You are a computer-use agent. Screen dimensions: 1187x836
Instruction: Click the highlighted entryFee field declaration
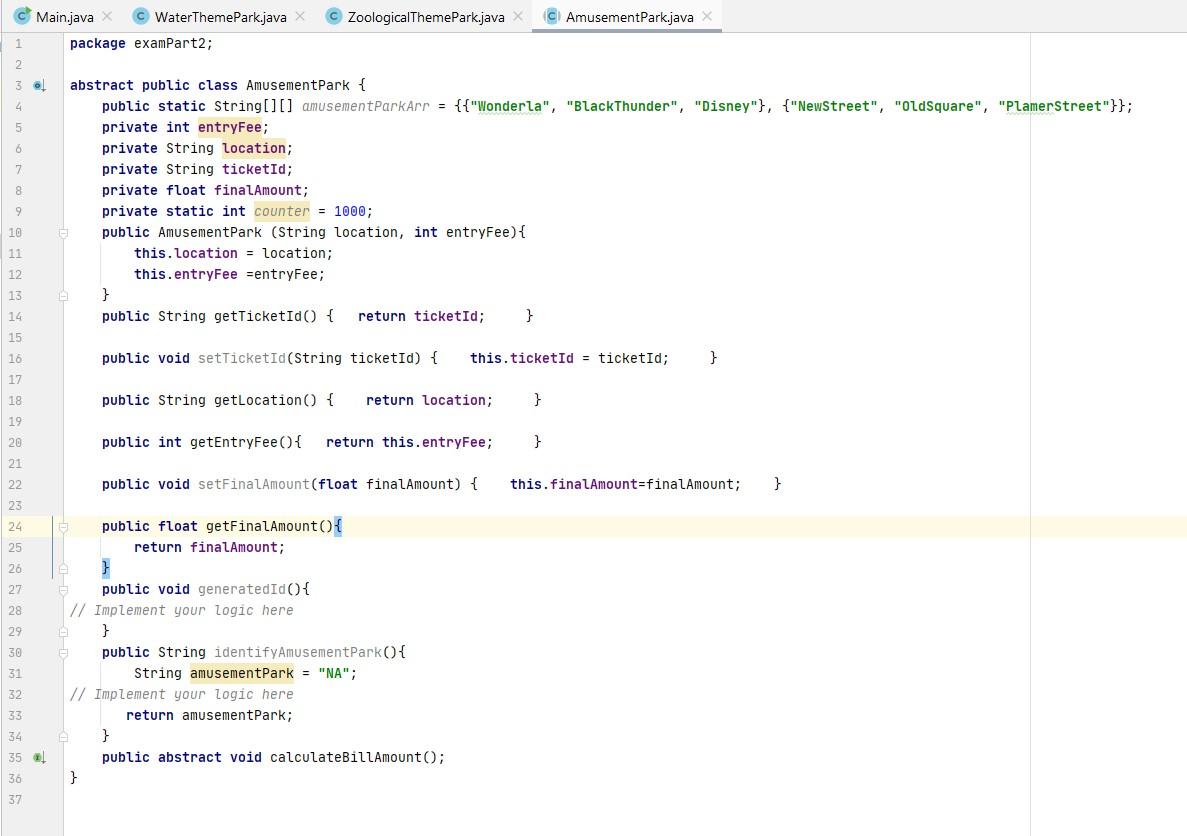(229, 127)
